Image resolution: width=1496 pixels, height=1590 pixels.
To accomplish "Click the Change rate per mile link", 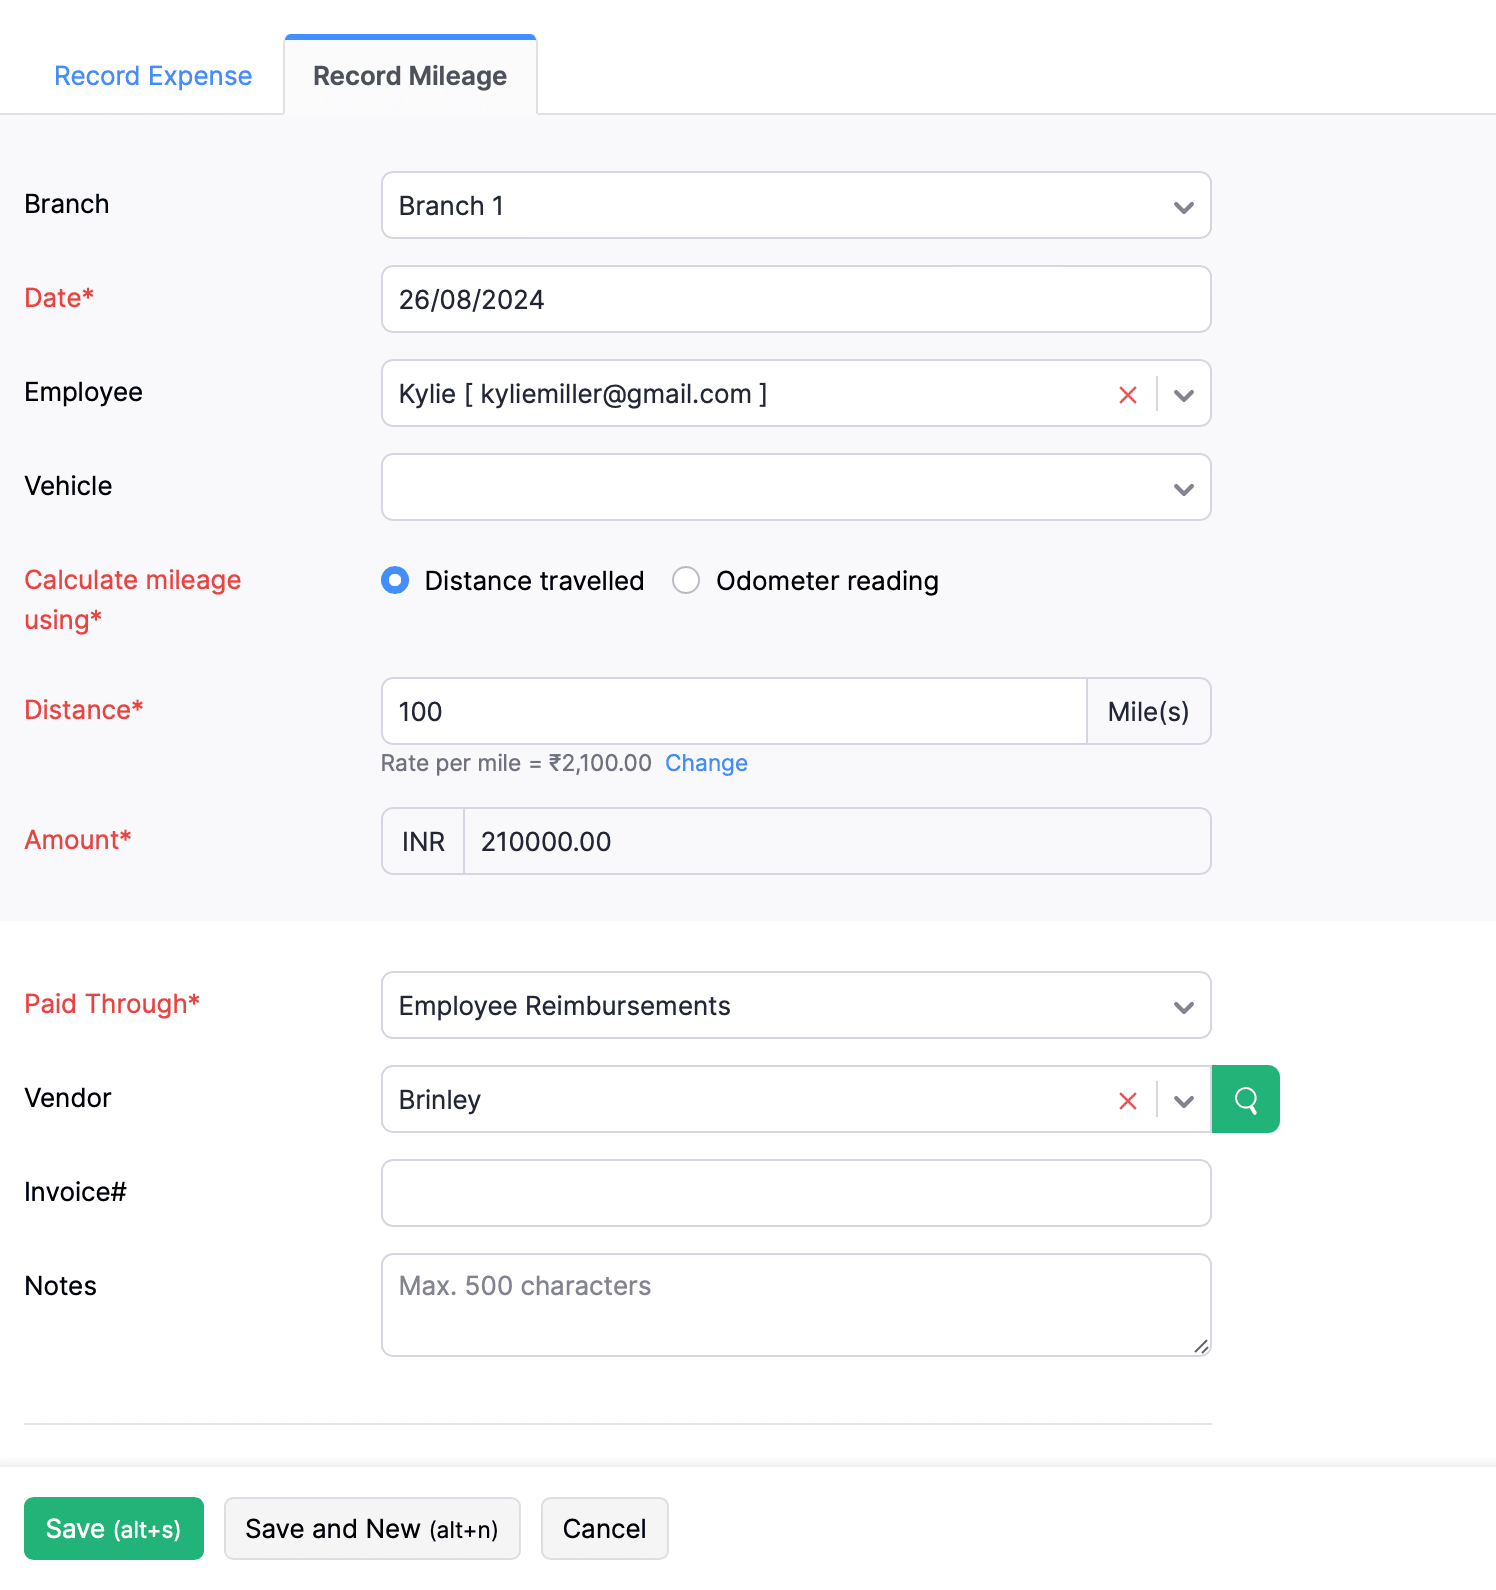I will click(x=706, y=764).
